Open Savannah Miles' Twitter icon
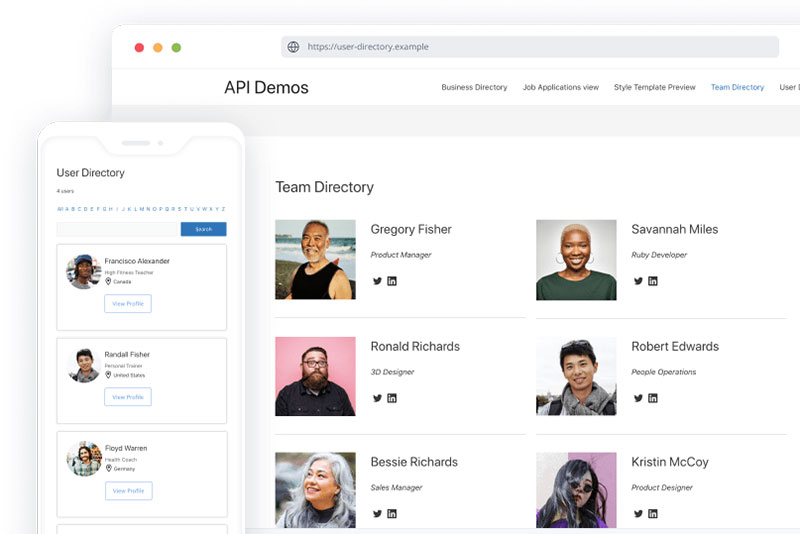 (x=638, y=281)
